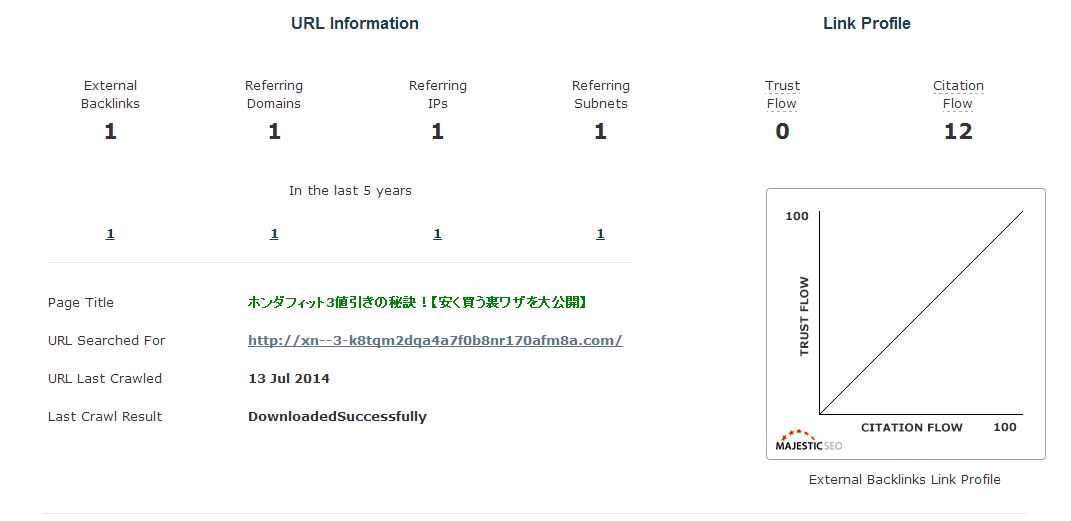
Task: Open the URL Searched For hyperlink
Action: pos(435,341)
